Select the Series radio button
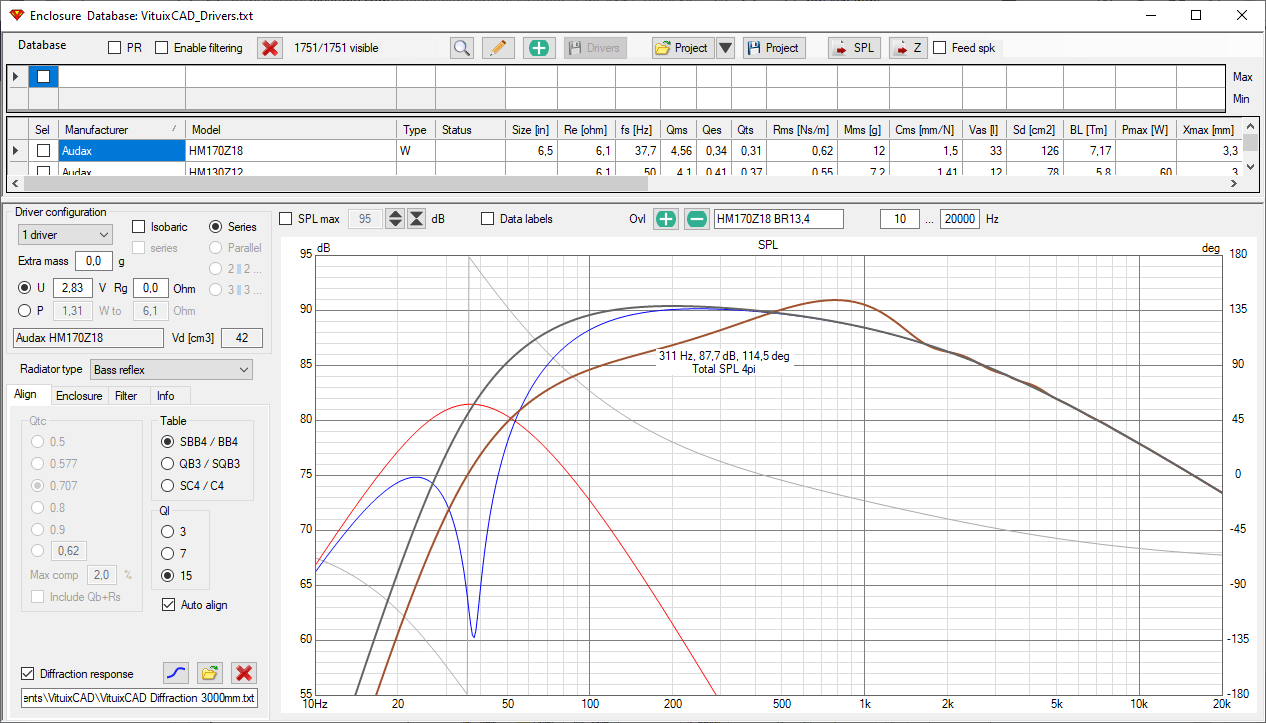Viewport: 1266px width, 723px height. point(216,227)
